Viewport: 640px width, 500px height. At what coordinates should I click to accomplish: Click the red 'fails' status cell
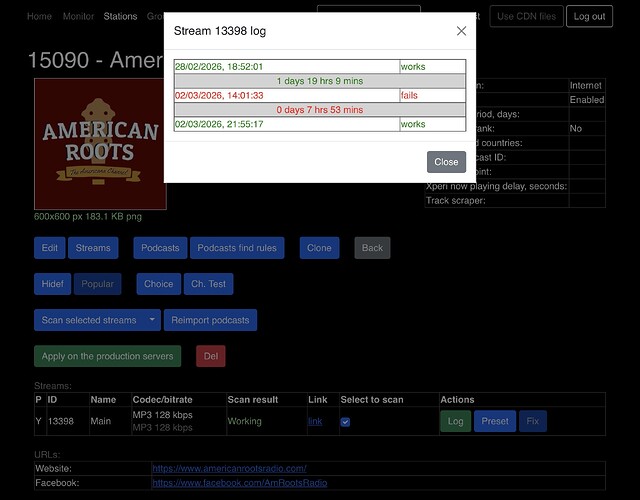coord(433,96)
